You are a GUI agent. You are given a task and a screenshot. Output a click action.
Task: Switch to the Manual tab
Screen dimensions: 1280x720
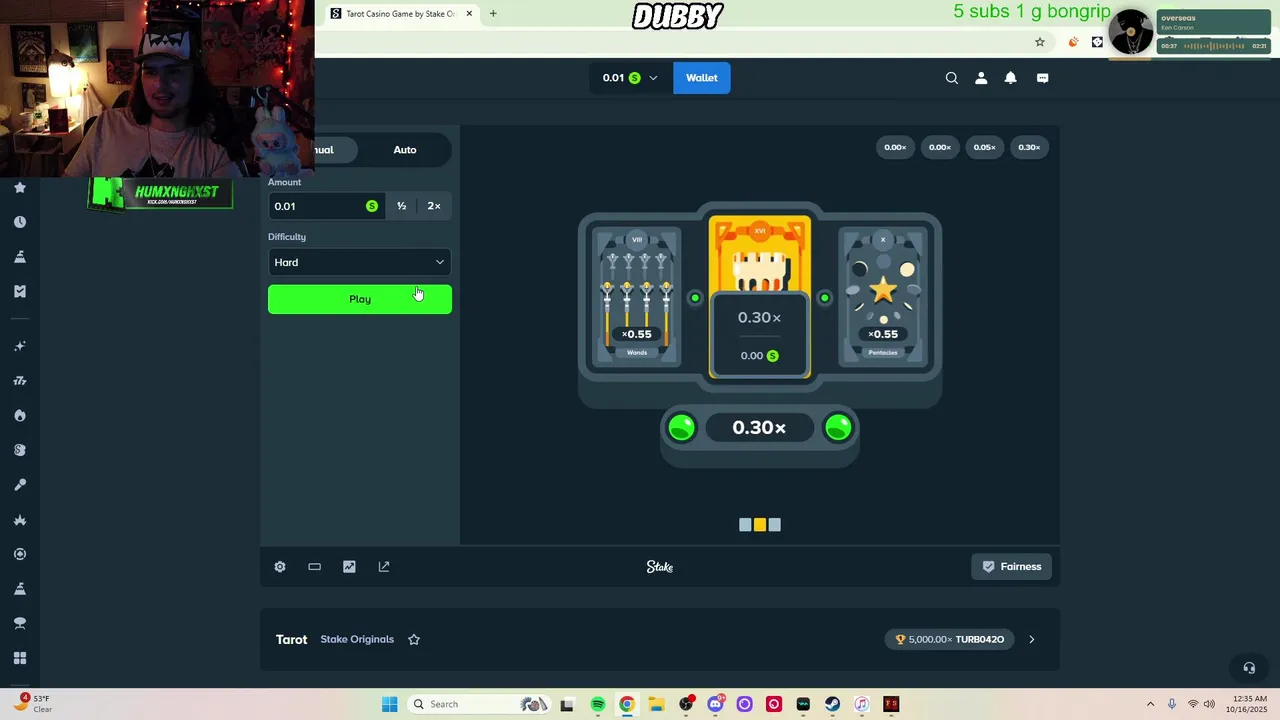click(322, 150)
